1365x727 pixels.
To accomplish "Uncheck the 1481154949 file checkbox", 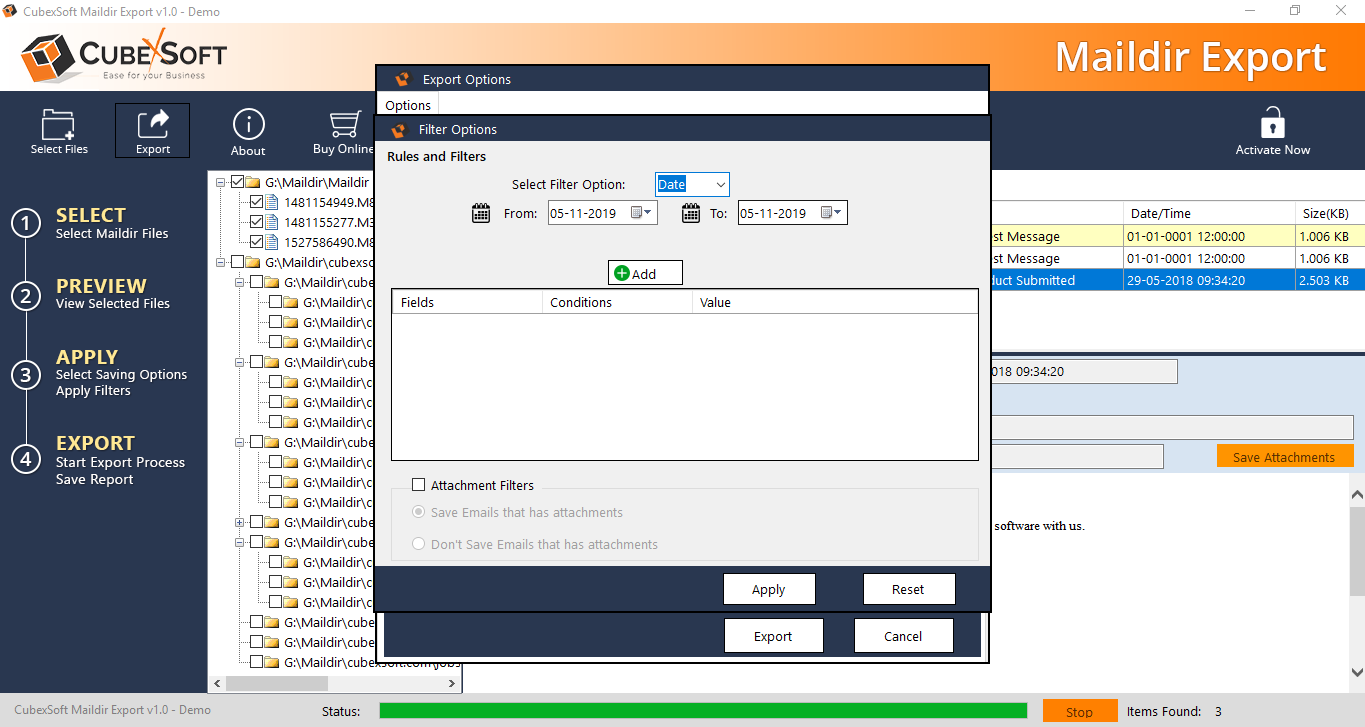I will 257,202.
